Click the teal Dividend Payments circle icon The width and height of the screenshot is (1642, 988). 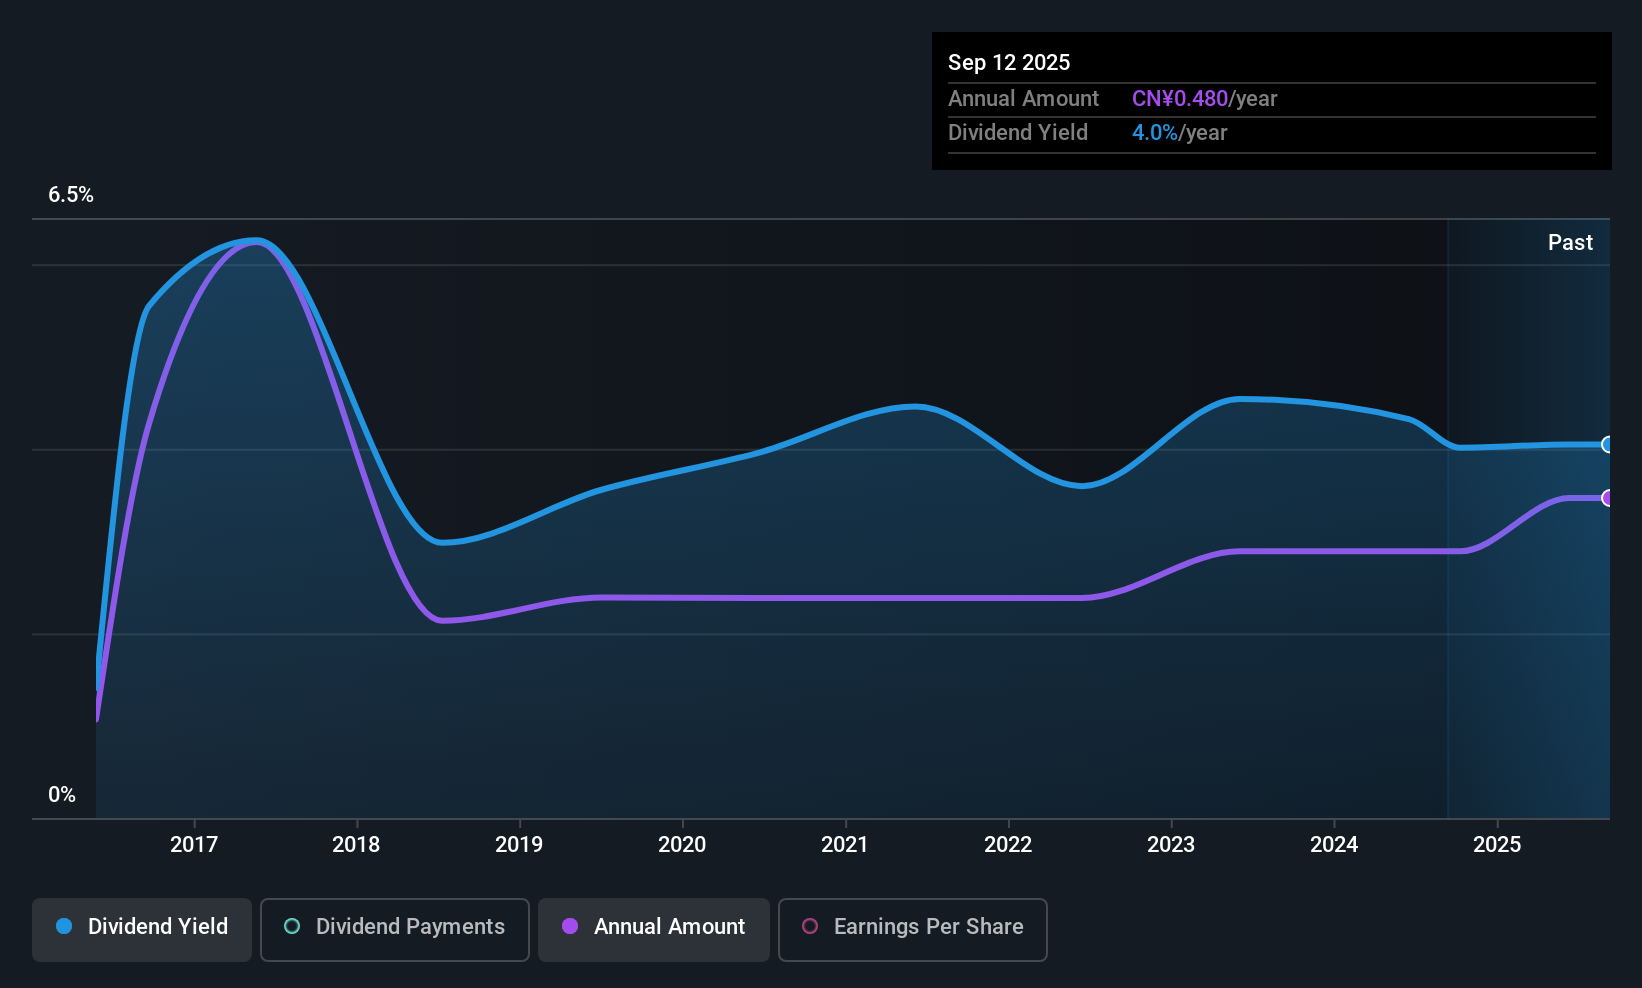pos(291,927)
